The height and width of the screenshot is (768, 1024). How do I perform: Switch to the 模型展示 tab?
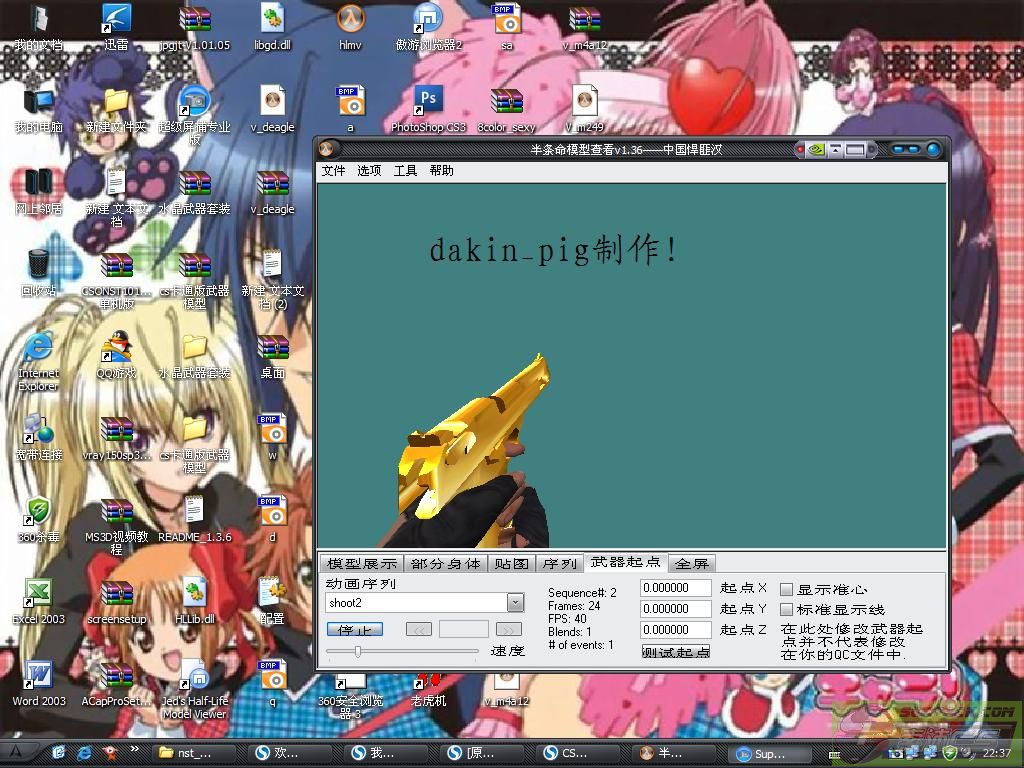click(x=362, y=563)
